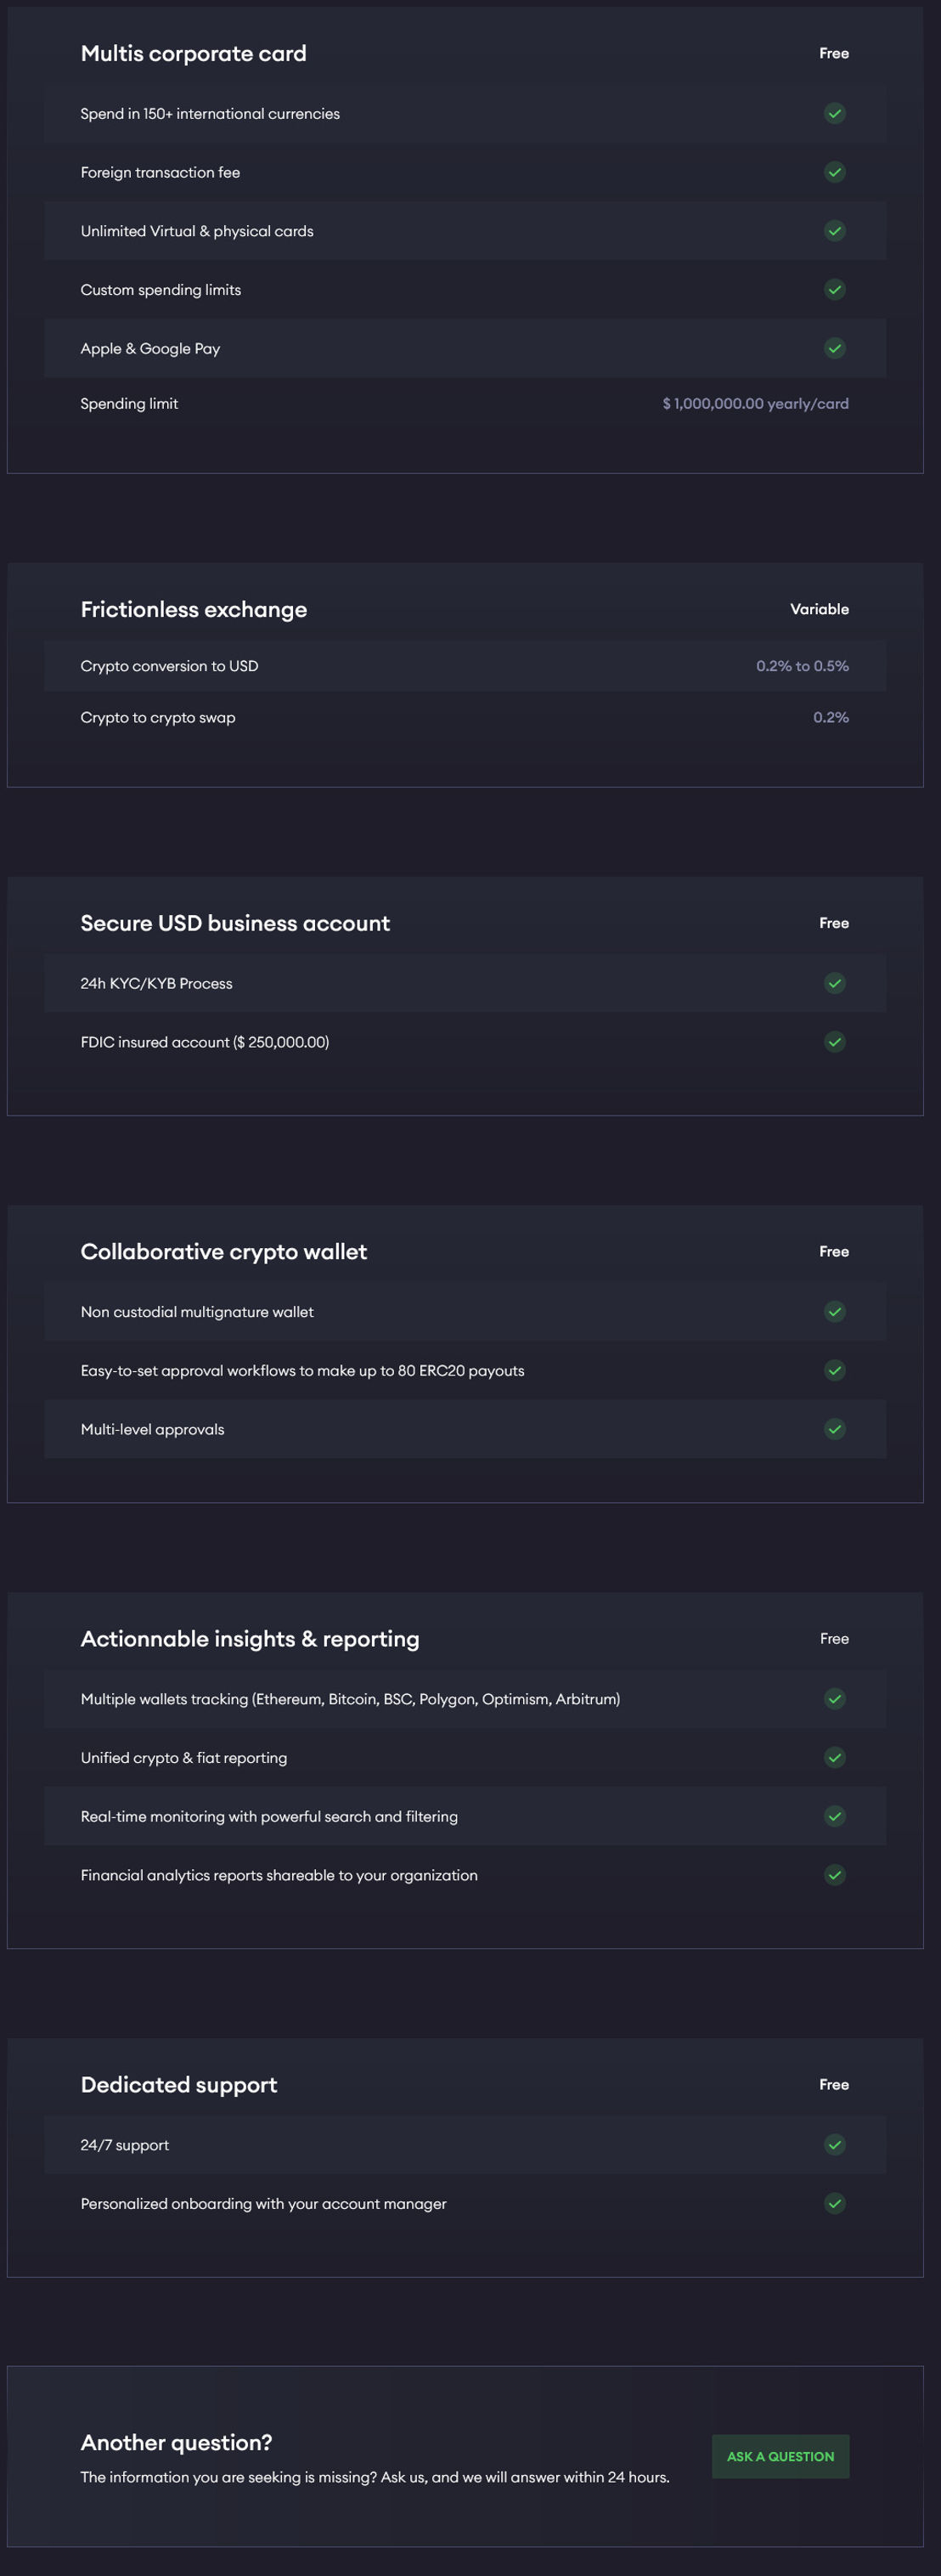Image resolution: width=941 pixels, height=2576 pixels.
Task: Click the Multi-level approvals checkmark
Action: click(835, 1429)
